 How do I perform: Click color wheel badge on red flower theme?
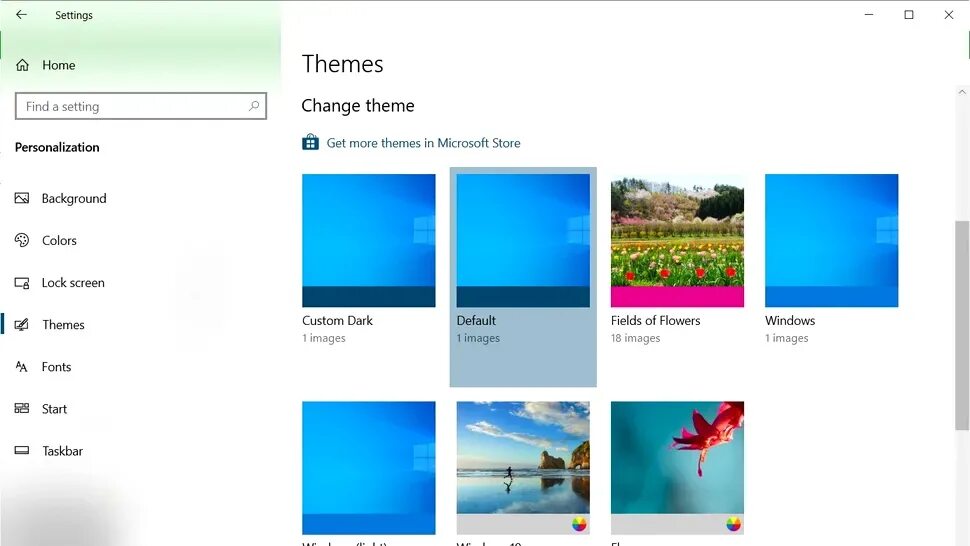[x=733, y=524]
